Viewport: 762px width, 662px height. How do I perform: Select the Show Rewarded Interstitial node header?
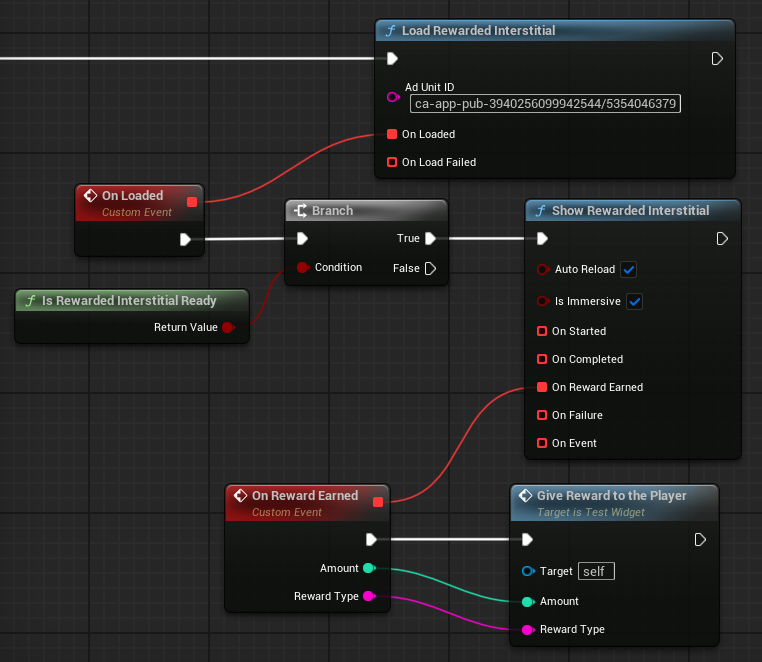click(631, 211)
